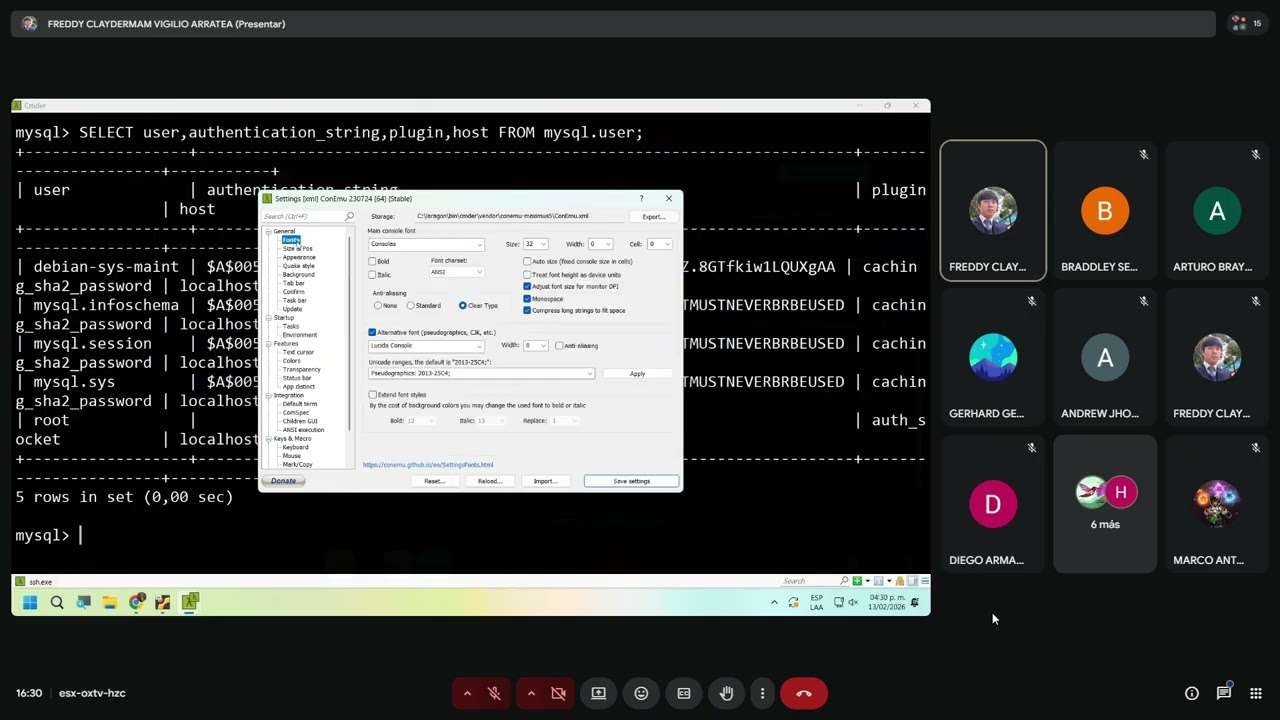
Task: Open meeting details info icon
Action: coord(1192,693)
